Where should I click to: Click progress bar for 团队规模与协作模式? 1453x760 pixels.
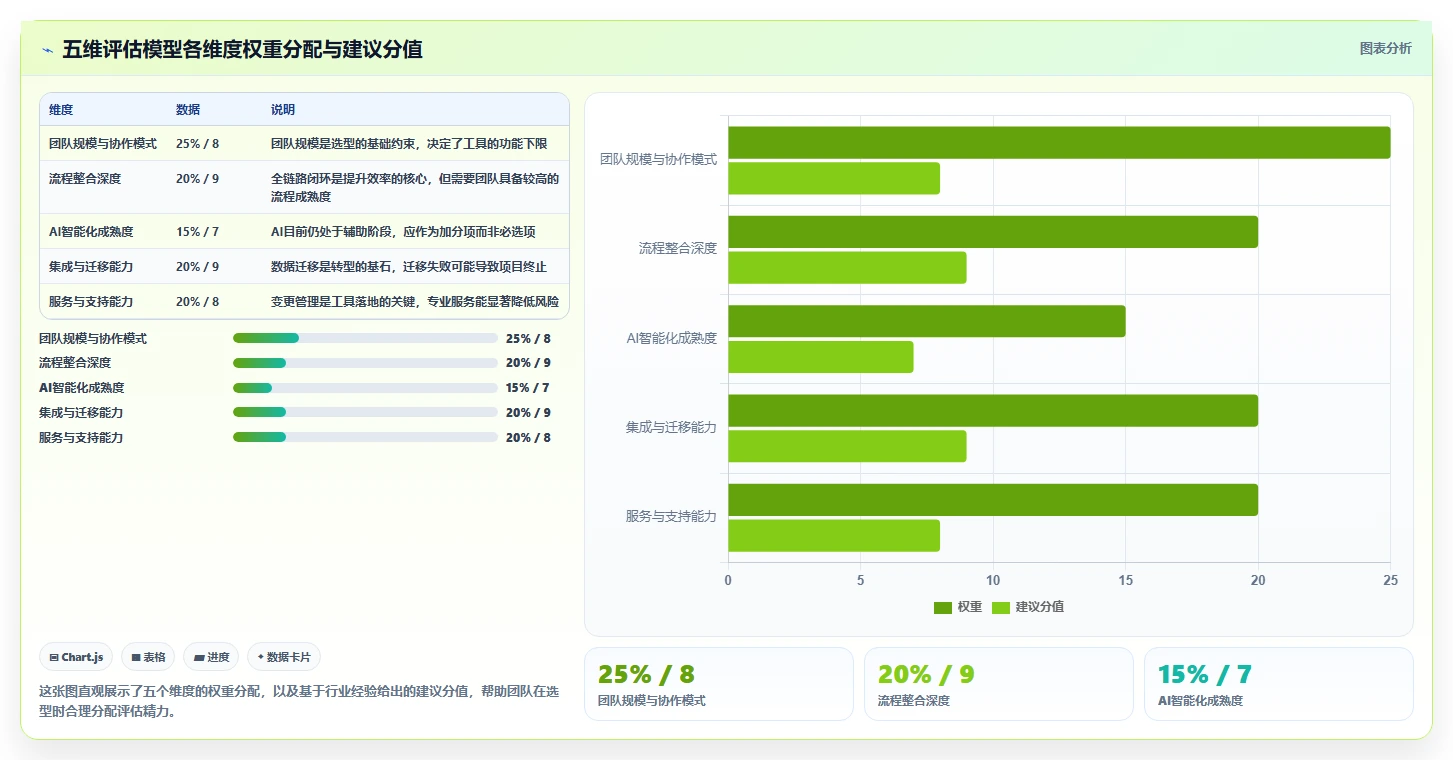(x=365, y=338)
